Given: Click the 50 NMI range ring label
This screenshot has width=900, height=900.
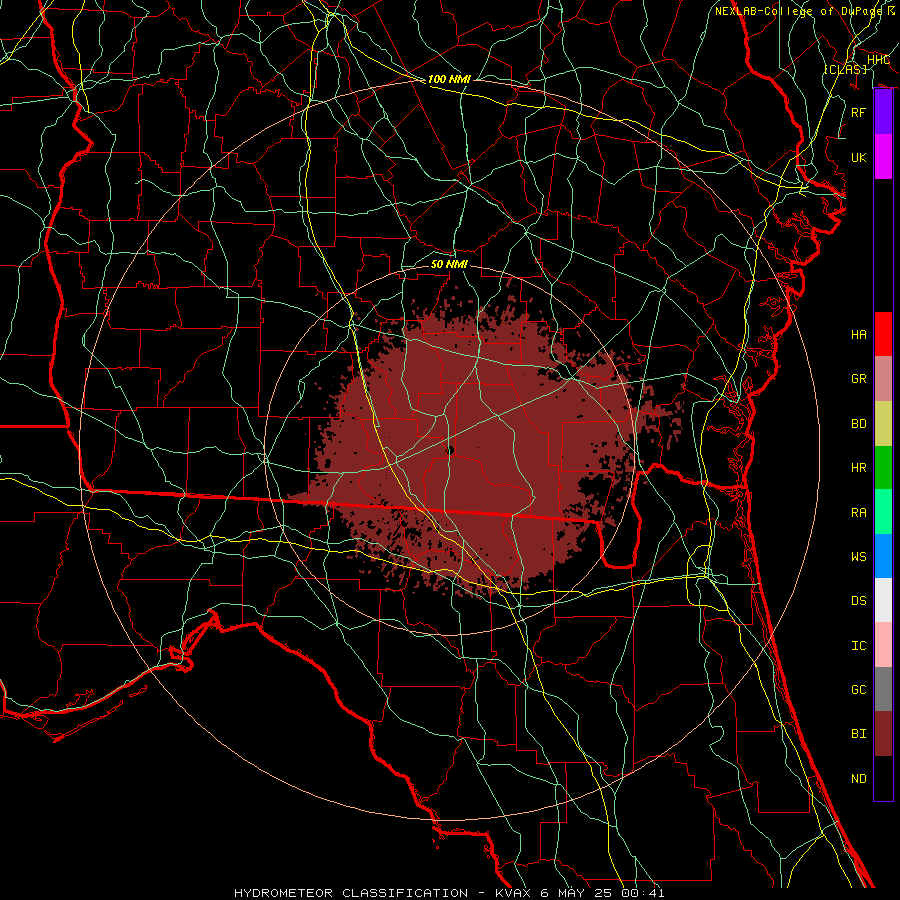Looking at the screenshot, I should tap(449, 264).
